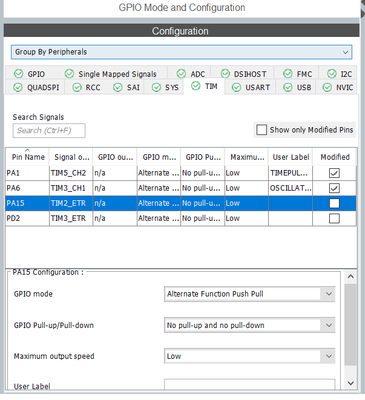Click the green status icon beside QUADSPI
The image size is (365, 400).
click(x=18, y=87)
